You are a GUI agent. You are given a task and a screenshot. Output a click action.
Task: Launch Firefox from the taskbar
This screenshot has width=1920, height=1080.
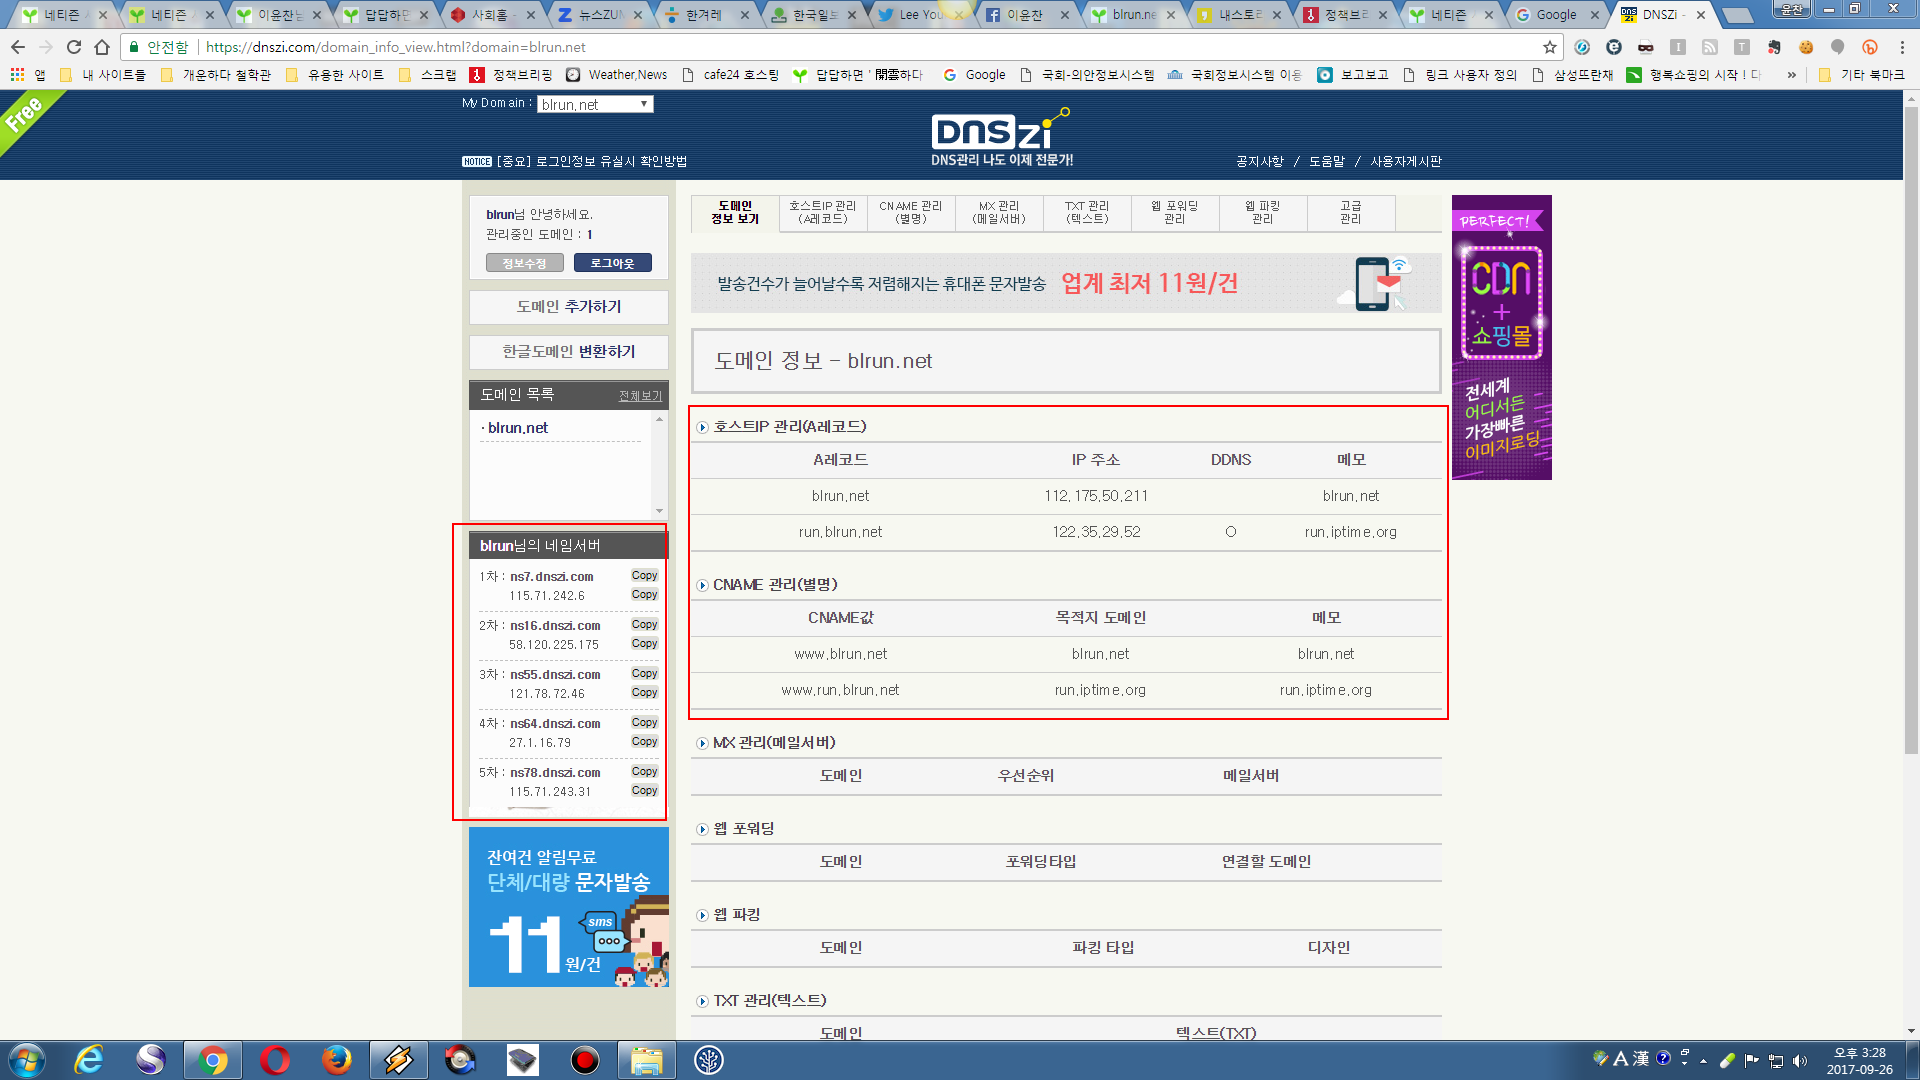[336, 1060]
